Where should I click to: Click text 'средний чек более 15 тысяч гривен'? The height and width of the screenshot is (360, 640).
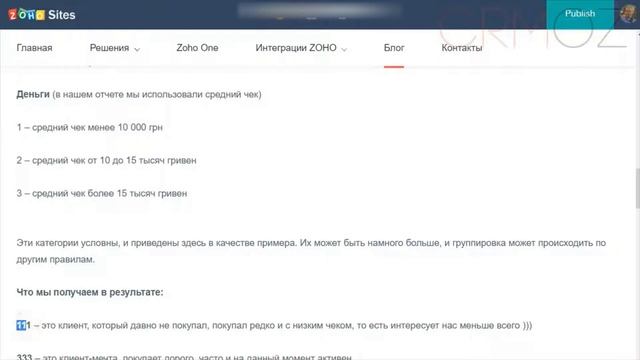[x=109, y=193]
